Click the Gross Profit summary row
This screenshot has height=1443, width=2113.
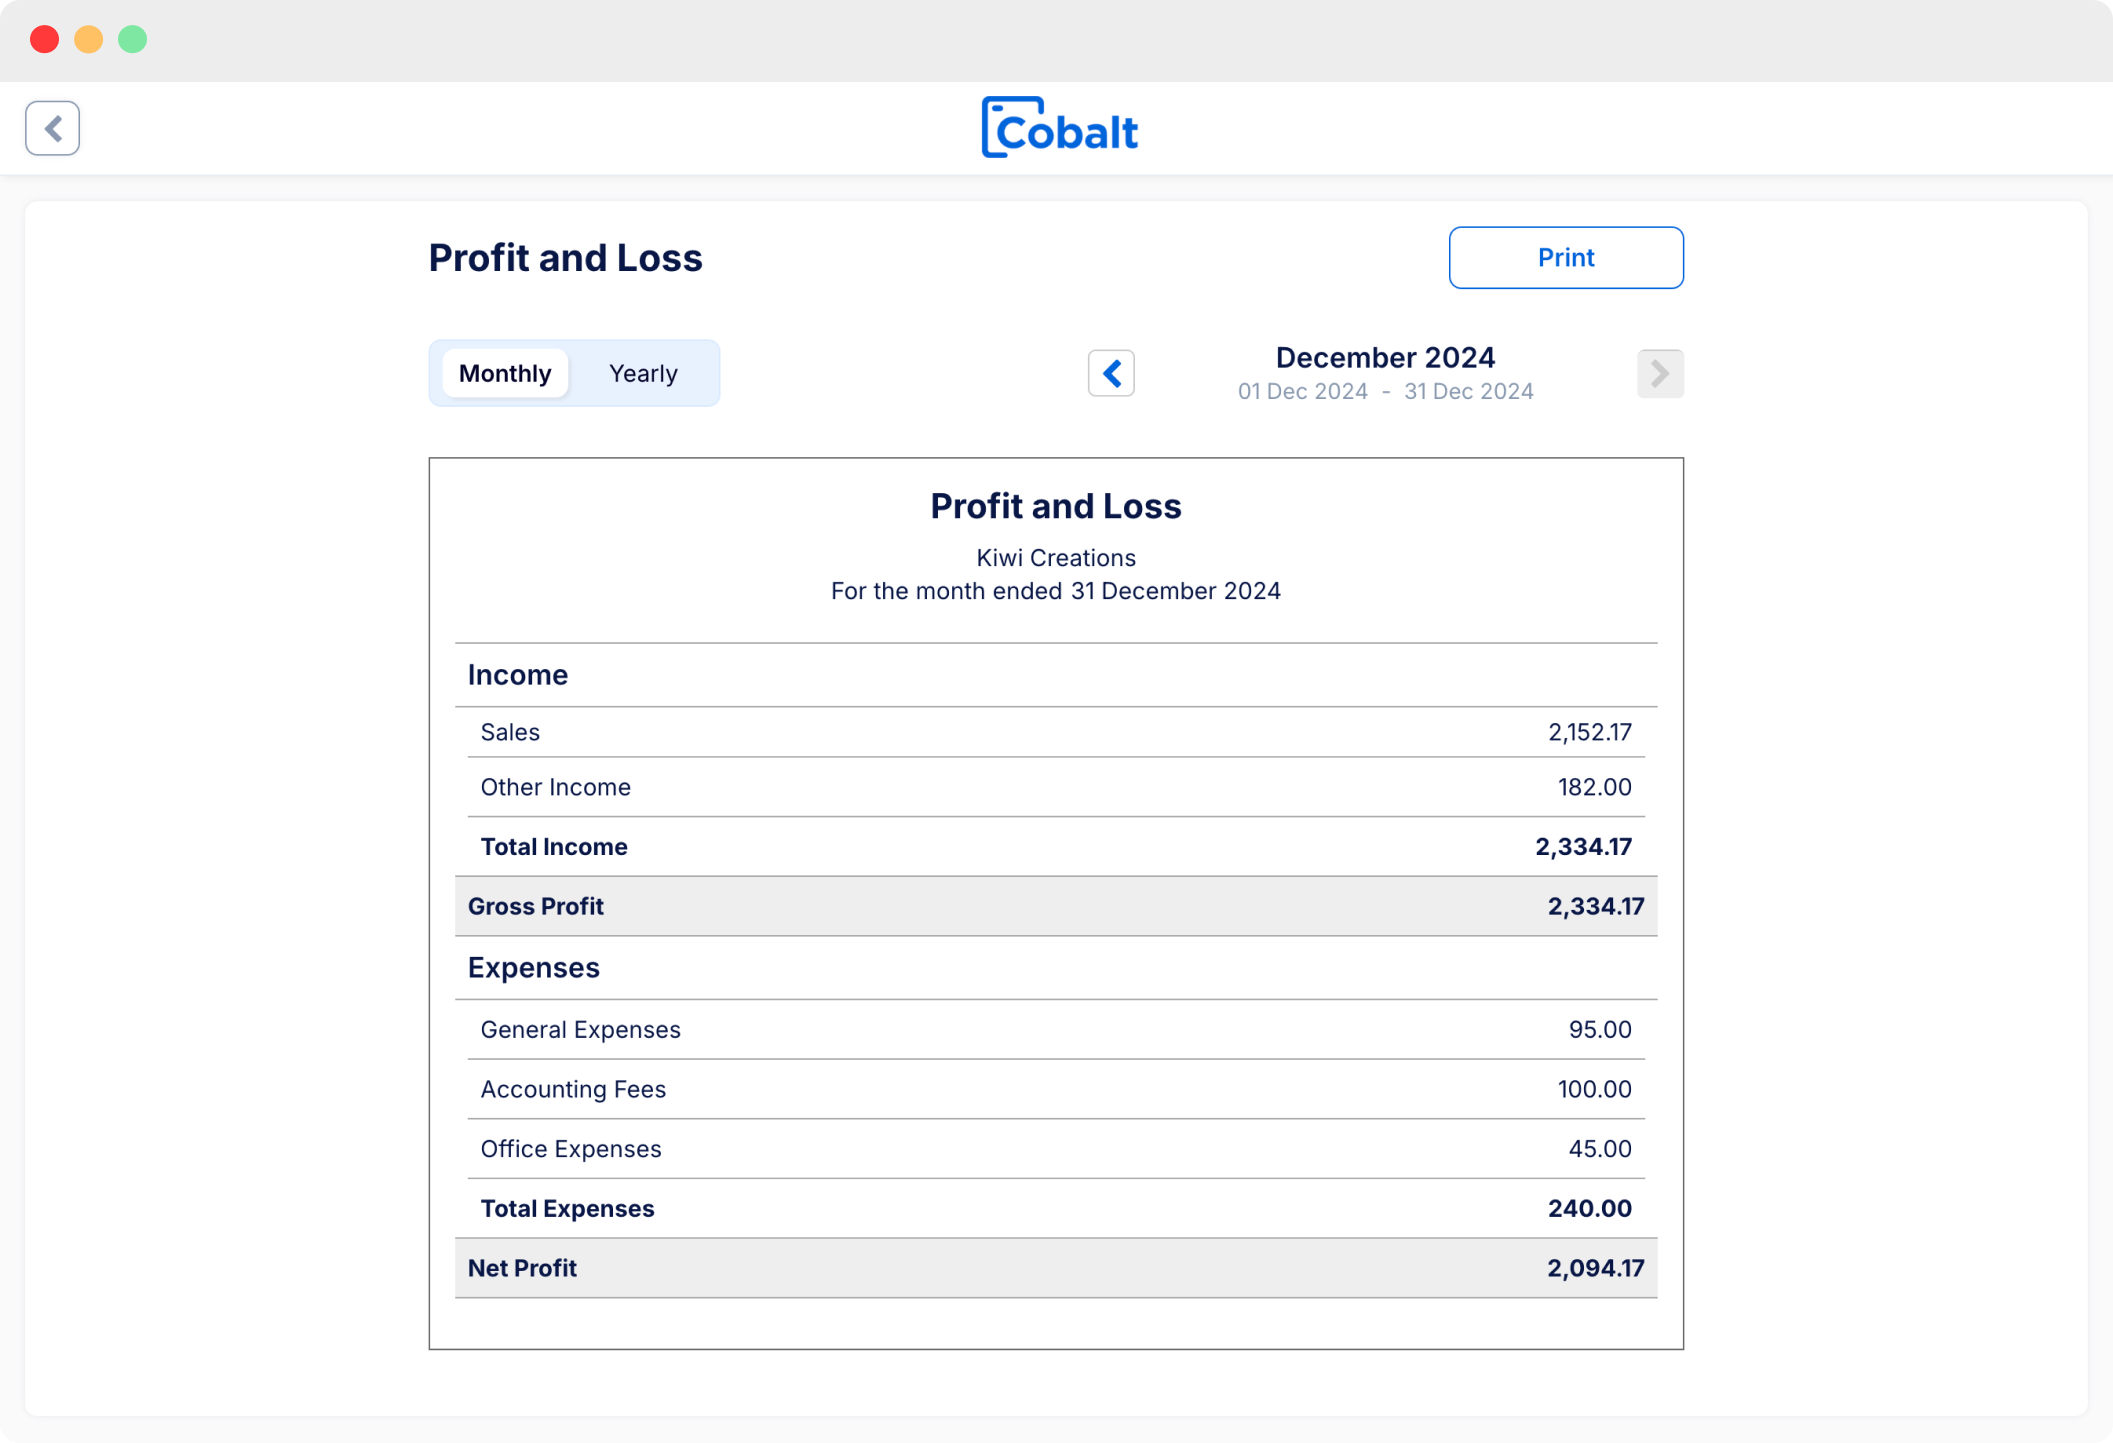point(1055,906)
